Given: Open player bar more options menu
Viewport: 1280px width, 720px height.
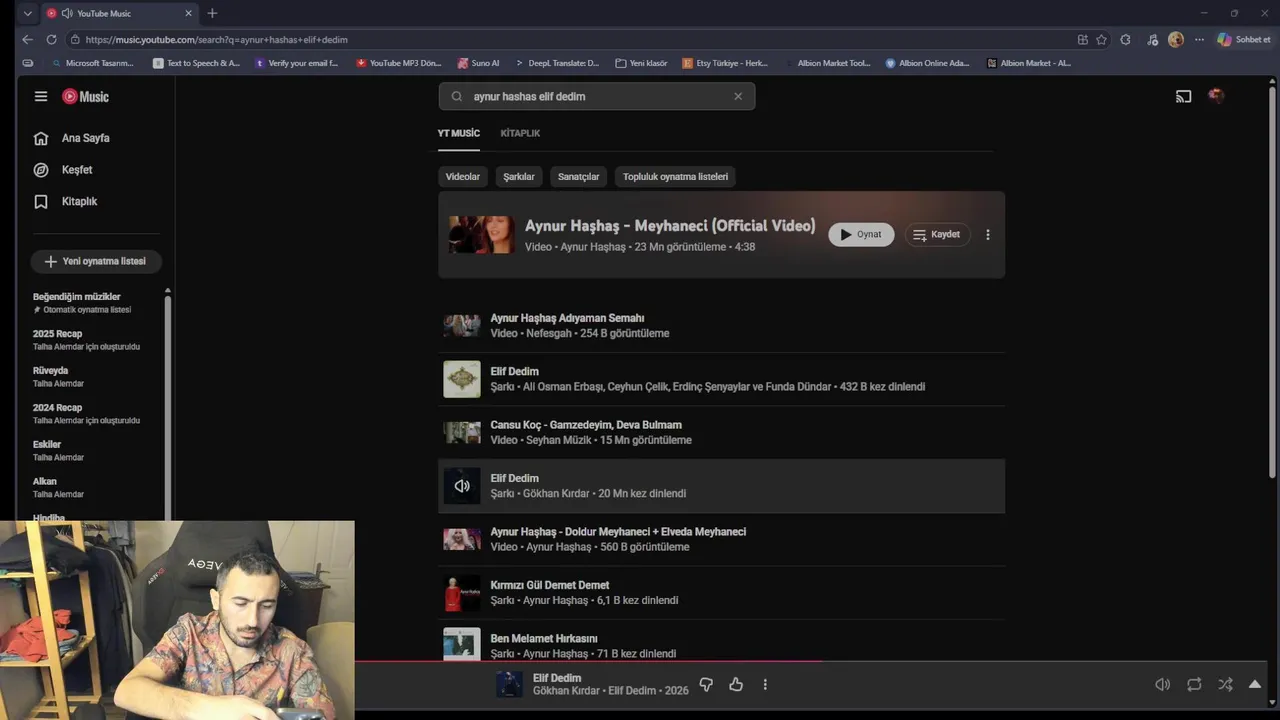Looking at the screenshot, I should (765, 685).
